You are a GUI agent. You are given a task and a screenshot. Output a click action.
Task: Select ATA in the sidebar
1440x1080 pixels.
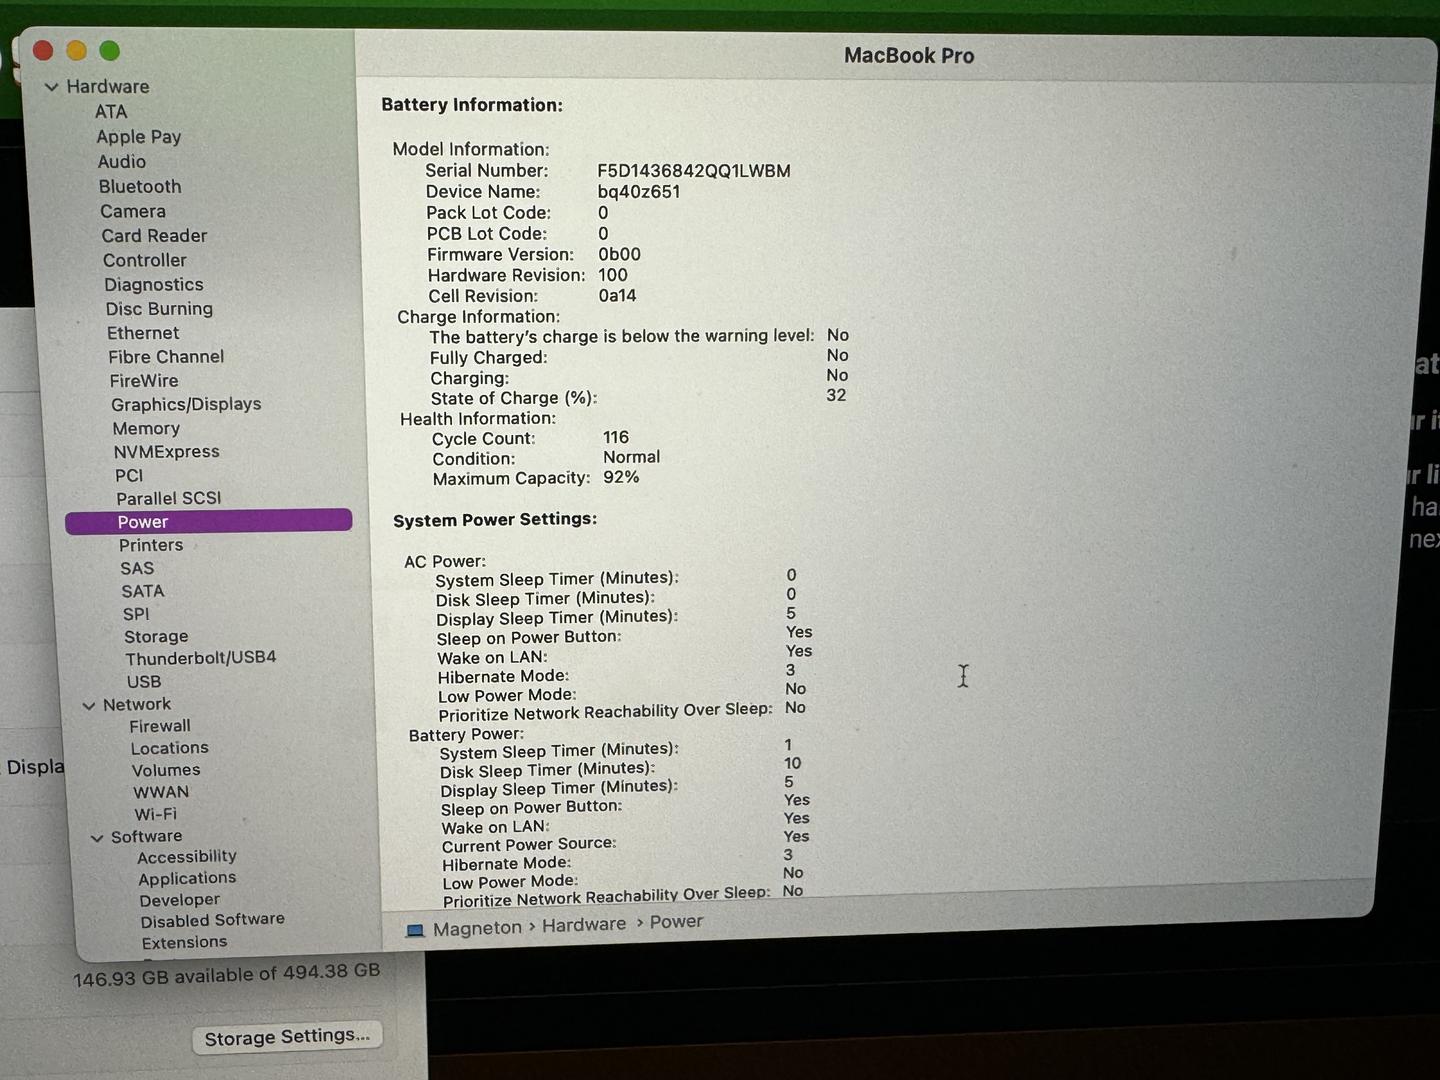pos(111,112)
